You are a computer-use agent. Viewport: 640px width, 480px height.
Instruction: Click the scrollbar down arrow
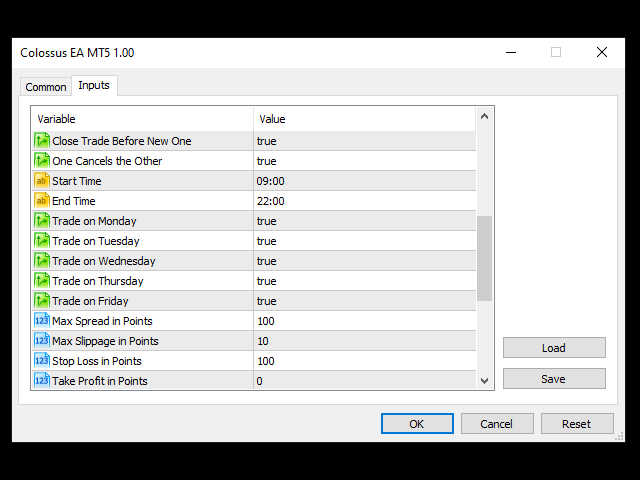coord(484,381)
